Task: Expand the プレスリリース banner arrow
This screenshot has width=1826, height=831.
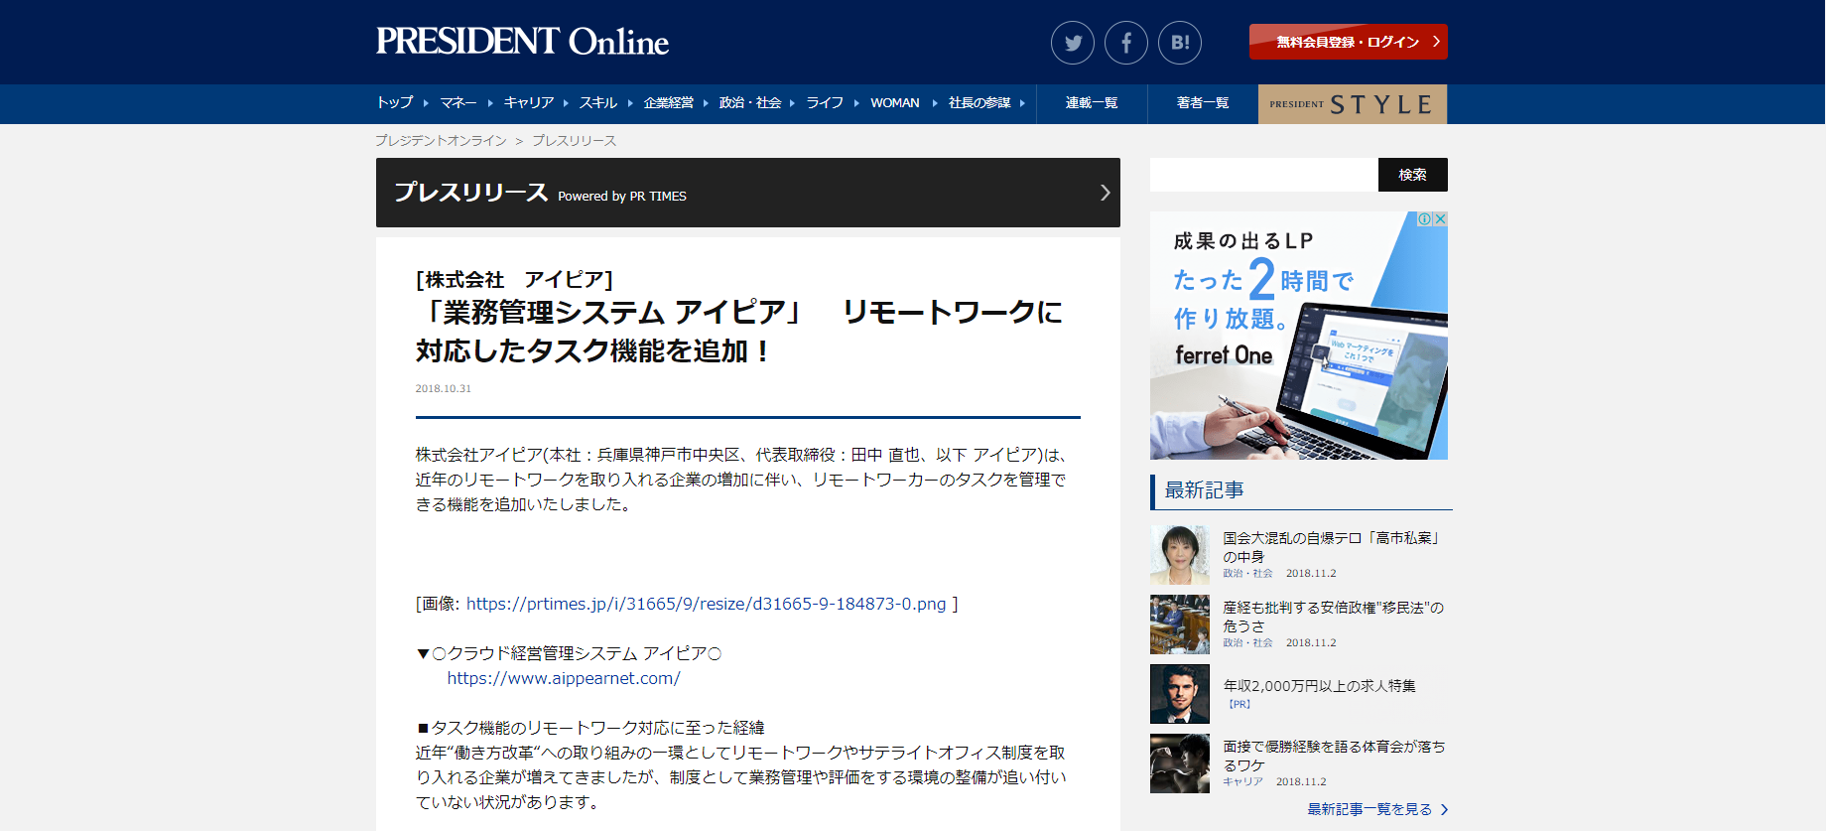Action: pos(1104,192)
